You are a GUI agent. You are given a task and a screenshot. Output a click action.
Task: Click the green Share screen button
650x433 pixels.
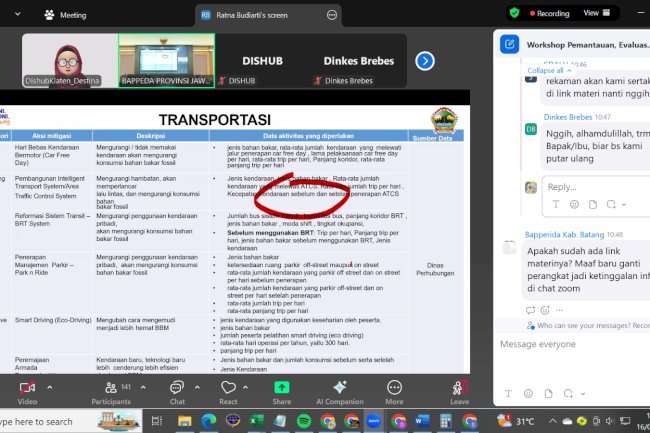(282, 389)
